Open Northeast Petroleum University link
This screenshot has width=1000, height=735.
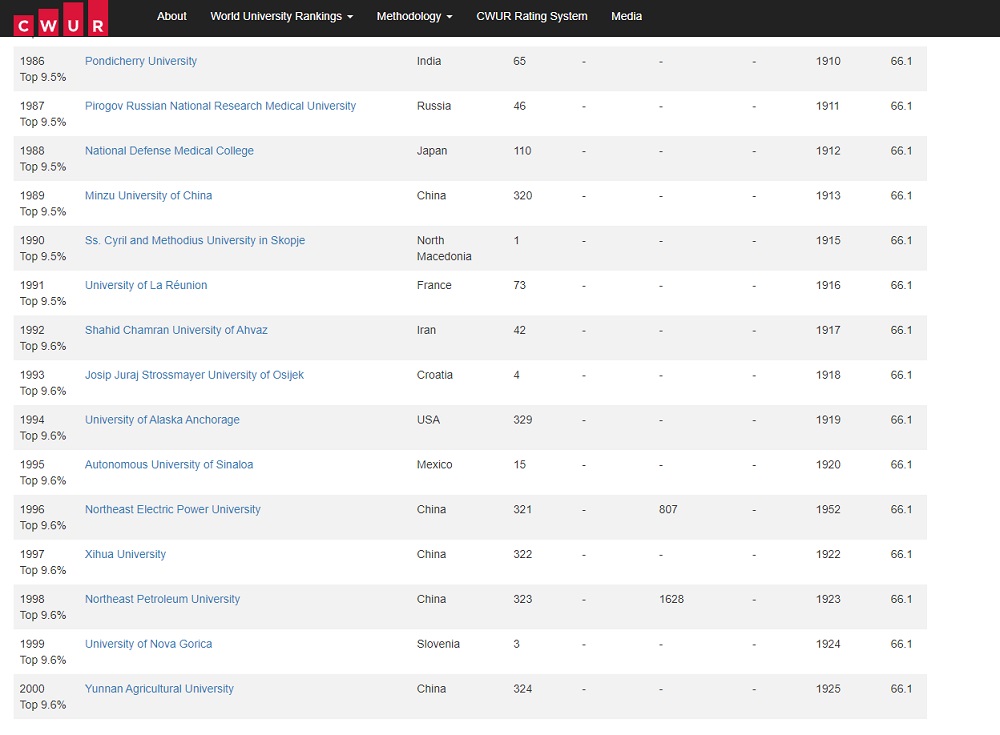click(x=162, y=600)
